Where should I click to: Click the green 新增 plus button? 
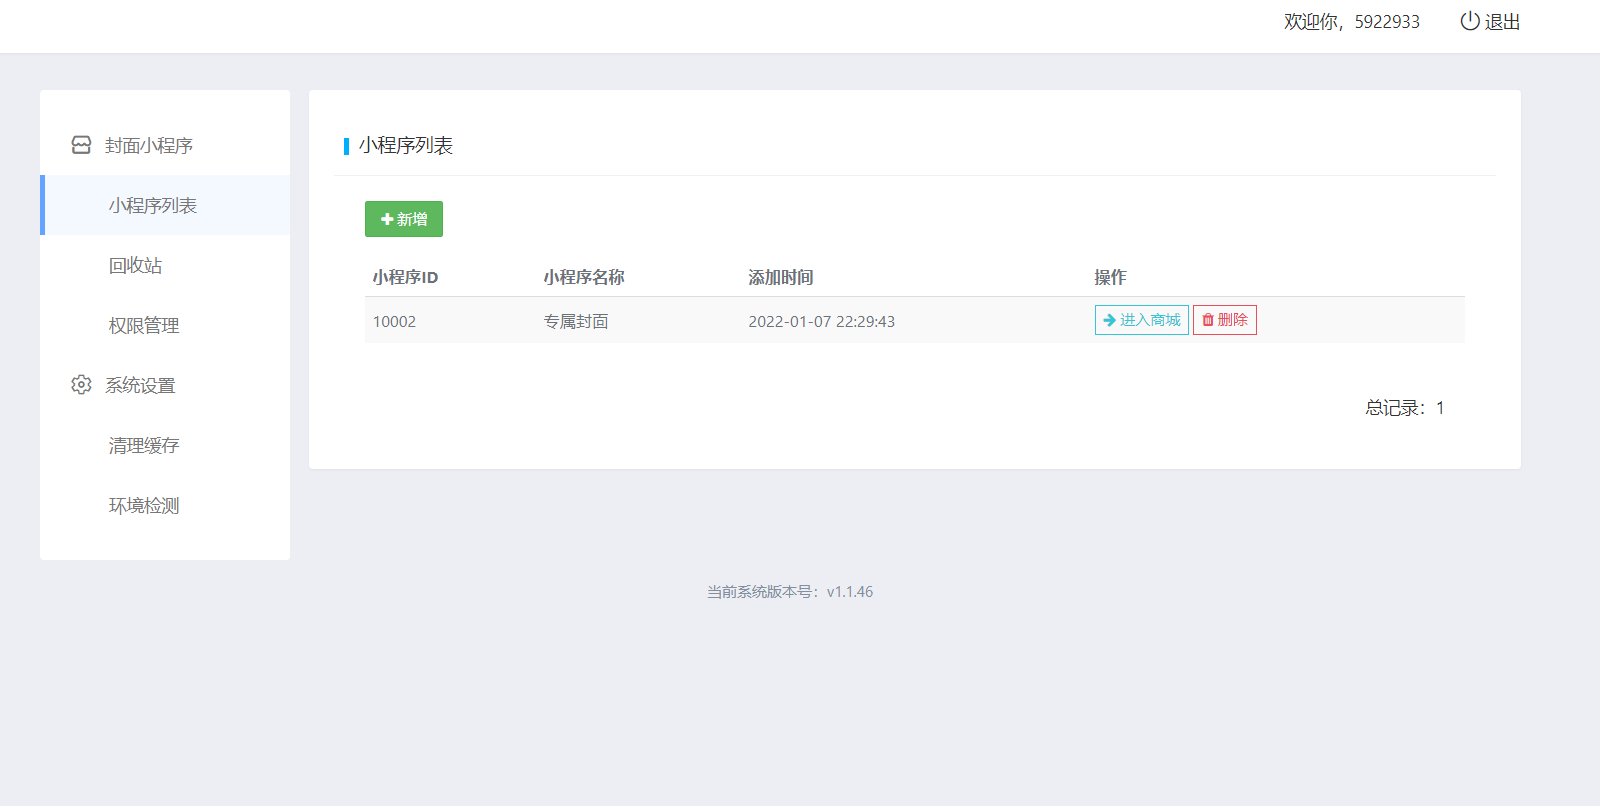click(404, 219)
